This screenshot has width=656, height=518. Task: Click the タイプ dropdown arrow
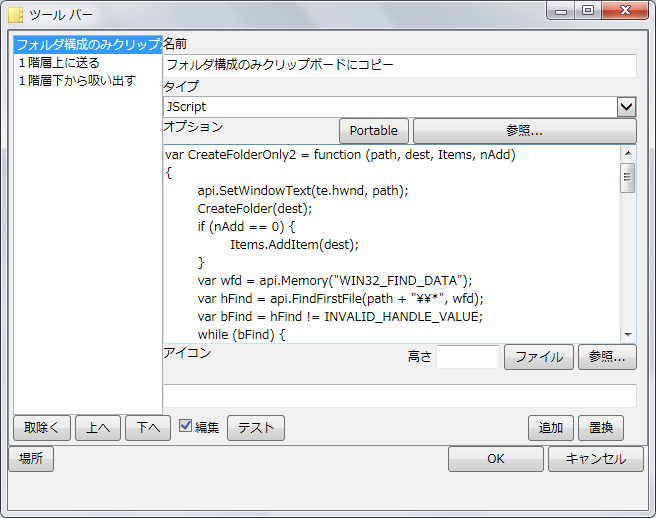click(x=626, y=107)
